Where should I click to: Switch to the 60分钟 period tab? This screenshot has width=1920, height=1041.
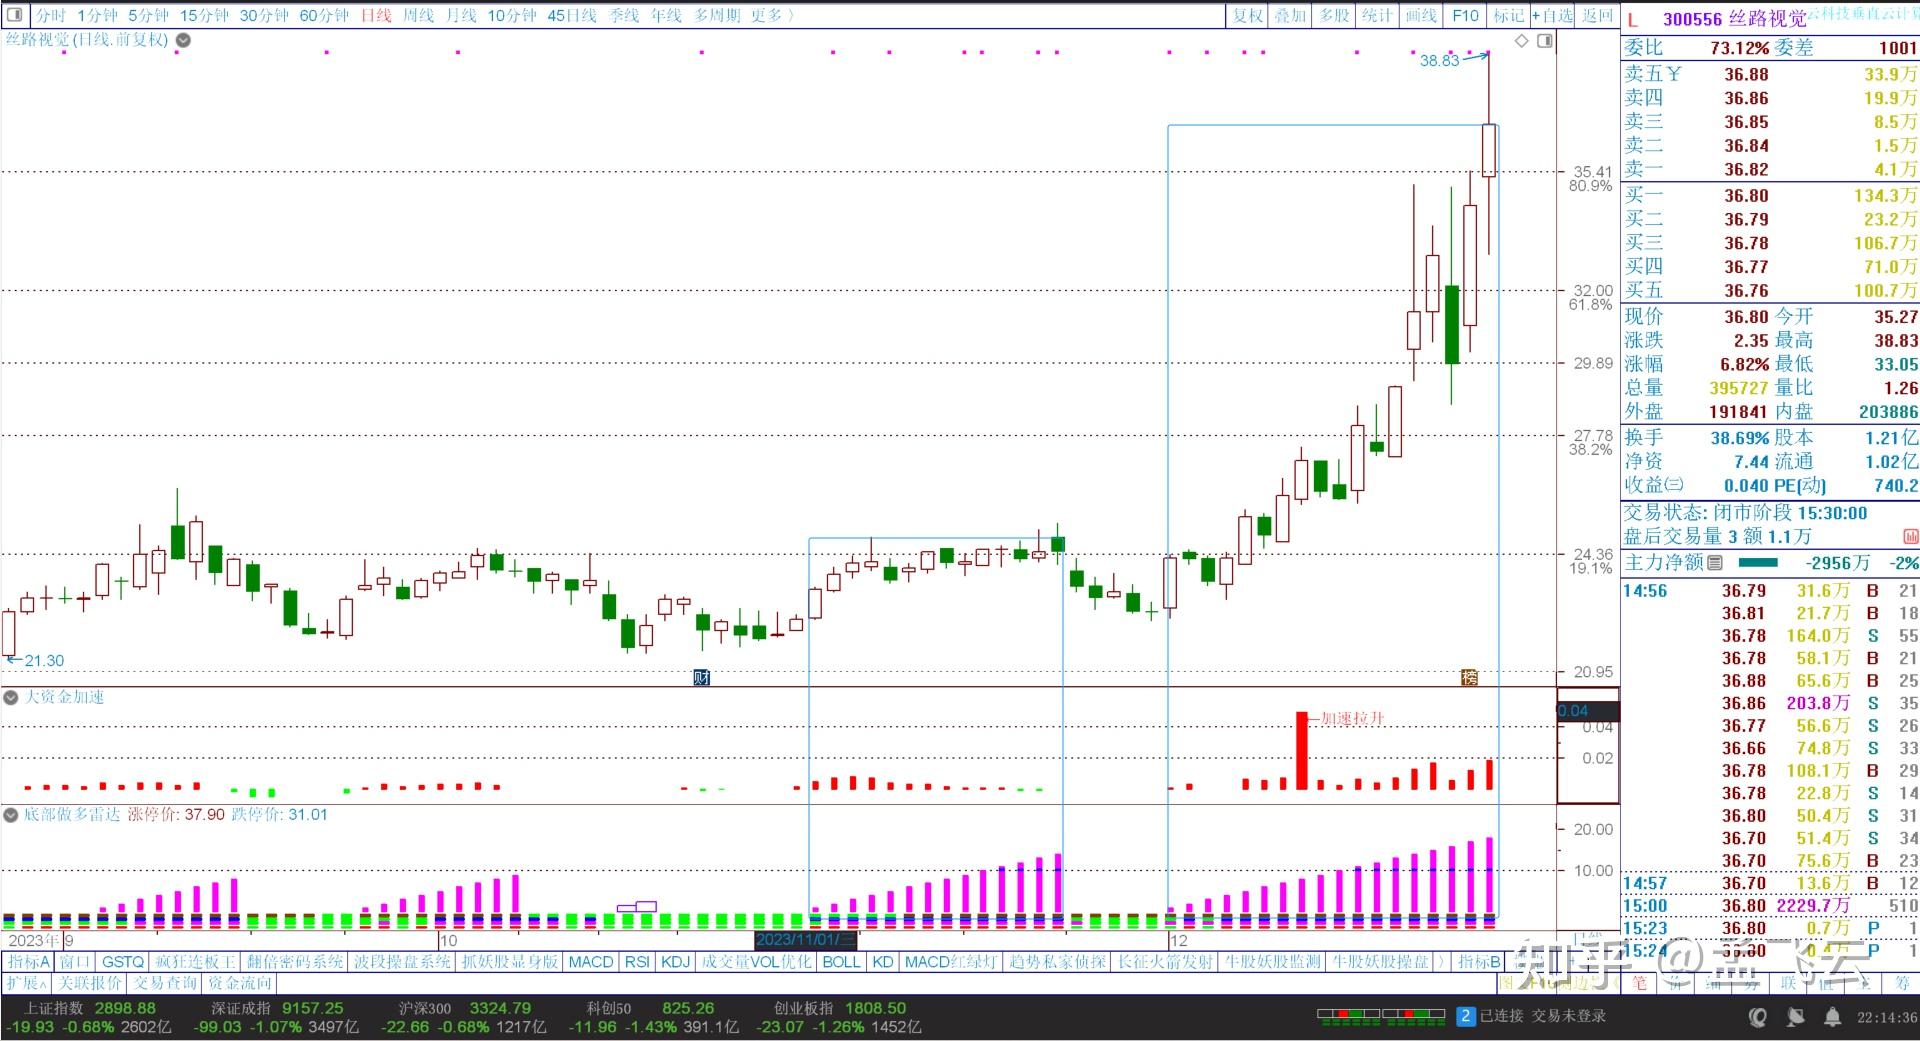324,15
